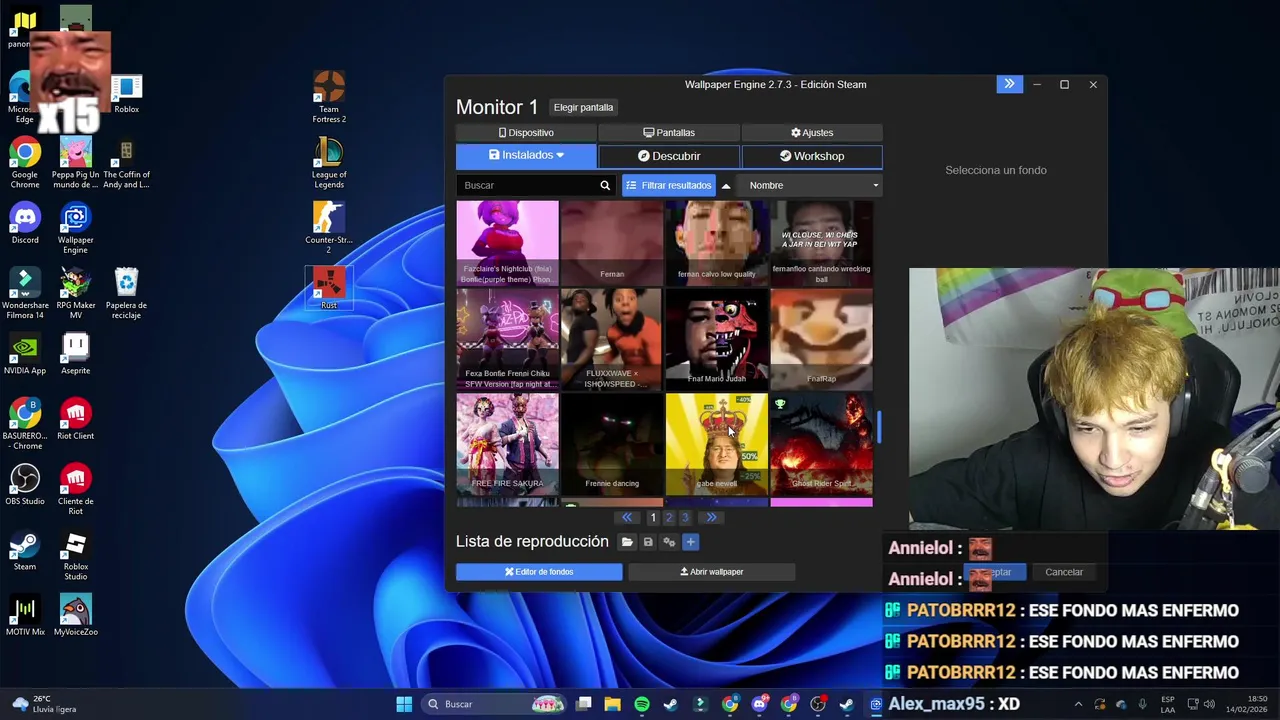1280x720 pixels.
Task: Open Spotify from the taskbar
Action: pyautogui.click(x=642, y=704)
